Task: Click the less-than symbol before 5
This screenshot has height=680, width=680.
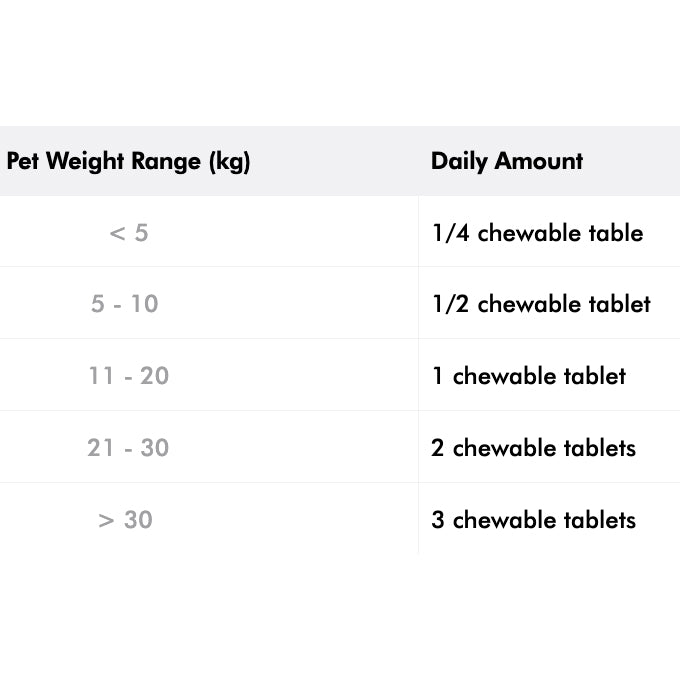Action: pyautogui.click(x=116, y=234)
